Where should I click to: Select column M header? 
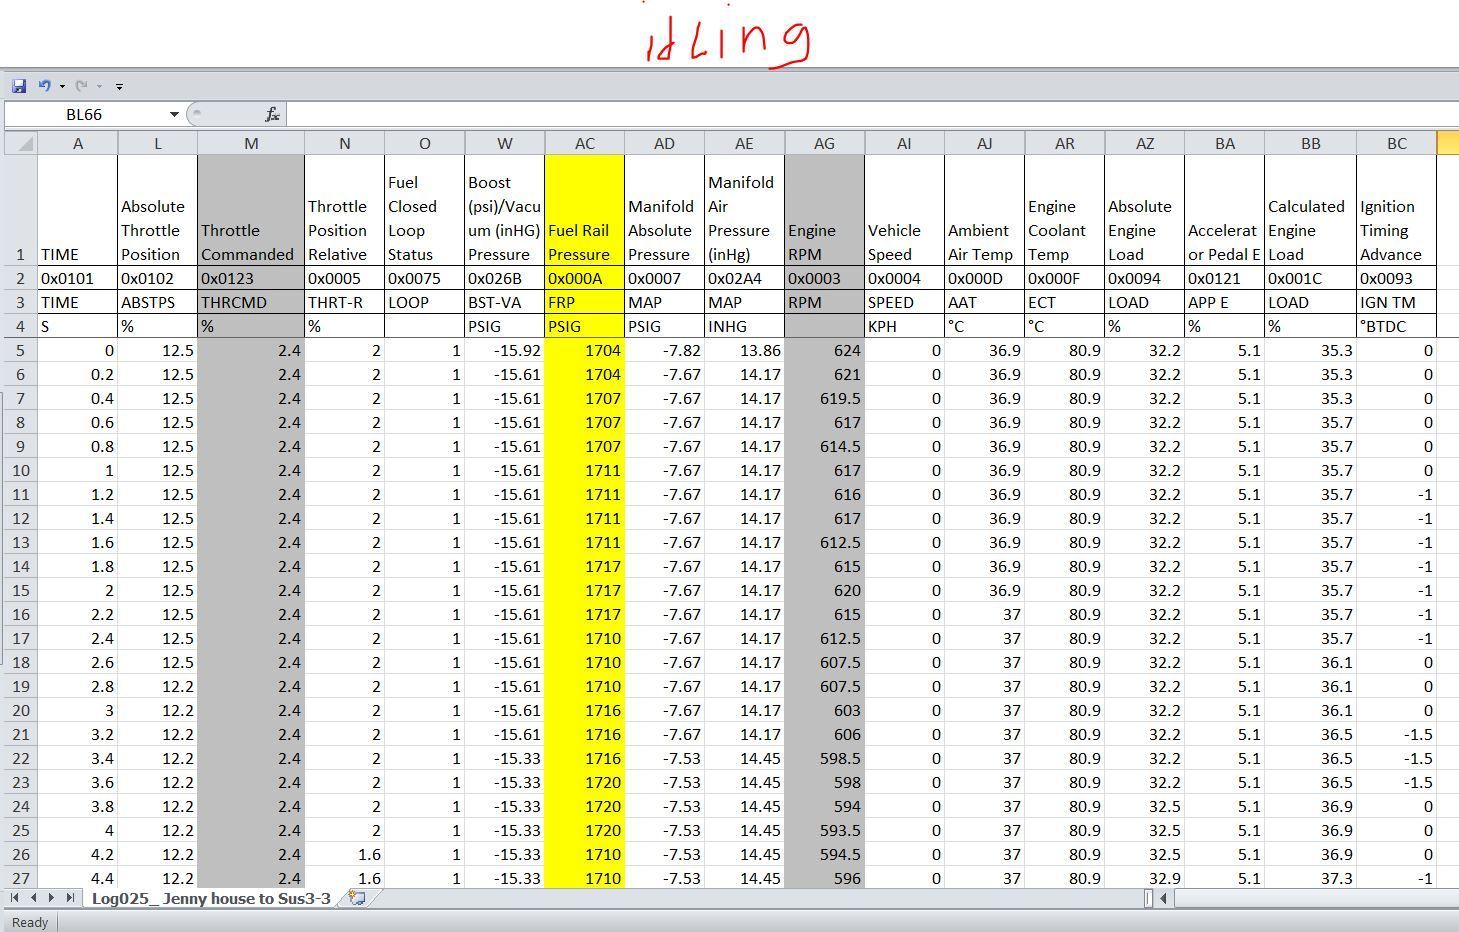point(251,144)
